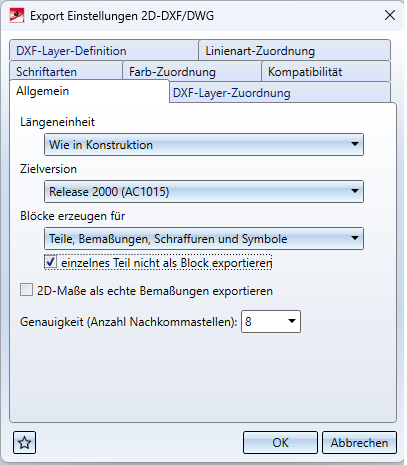The width and height of the screenshot is (407, 465).
Task: Expand the Genauigkeit decimal places dropdown
Action: coord(292,321)
